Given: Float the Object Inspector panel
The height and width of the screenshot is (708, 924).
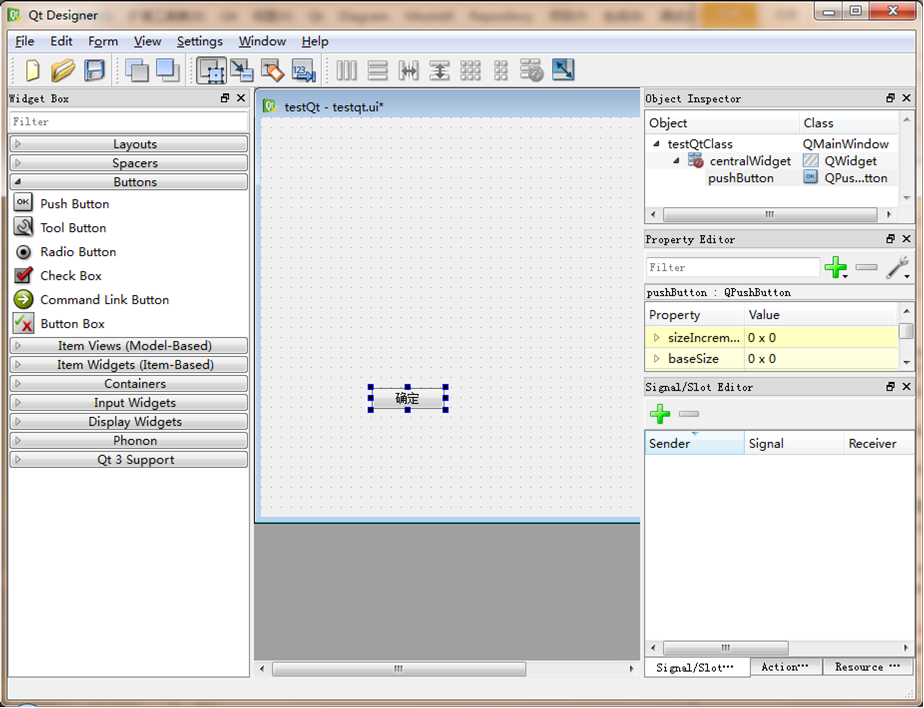Looking at the screenshot, I should point(890,98).
